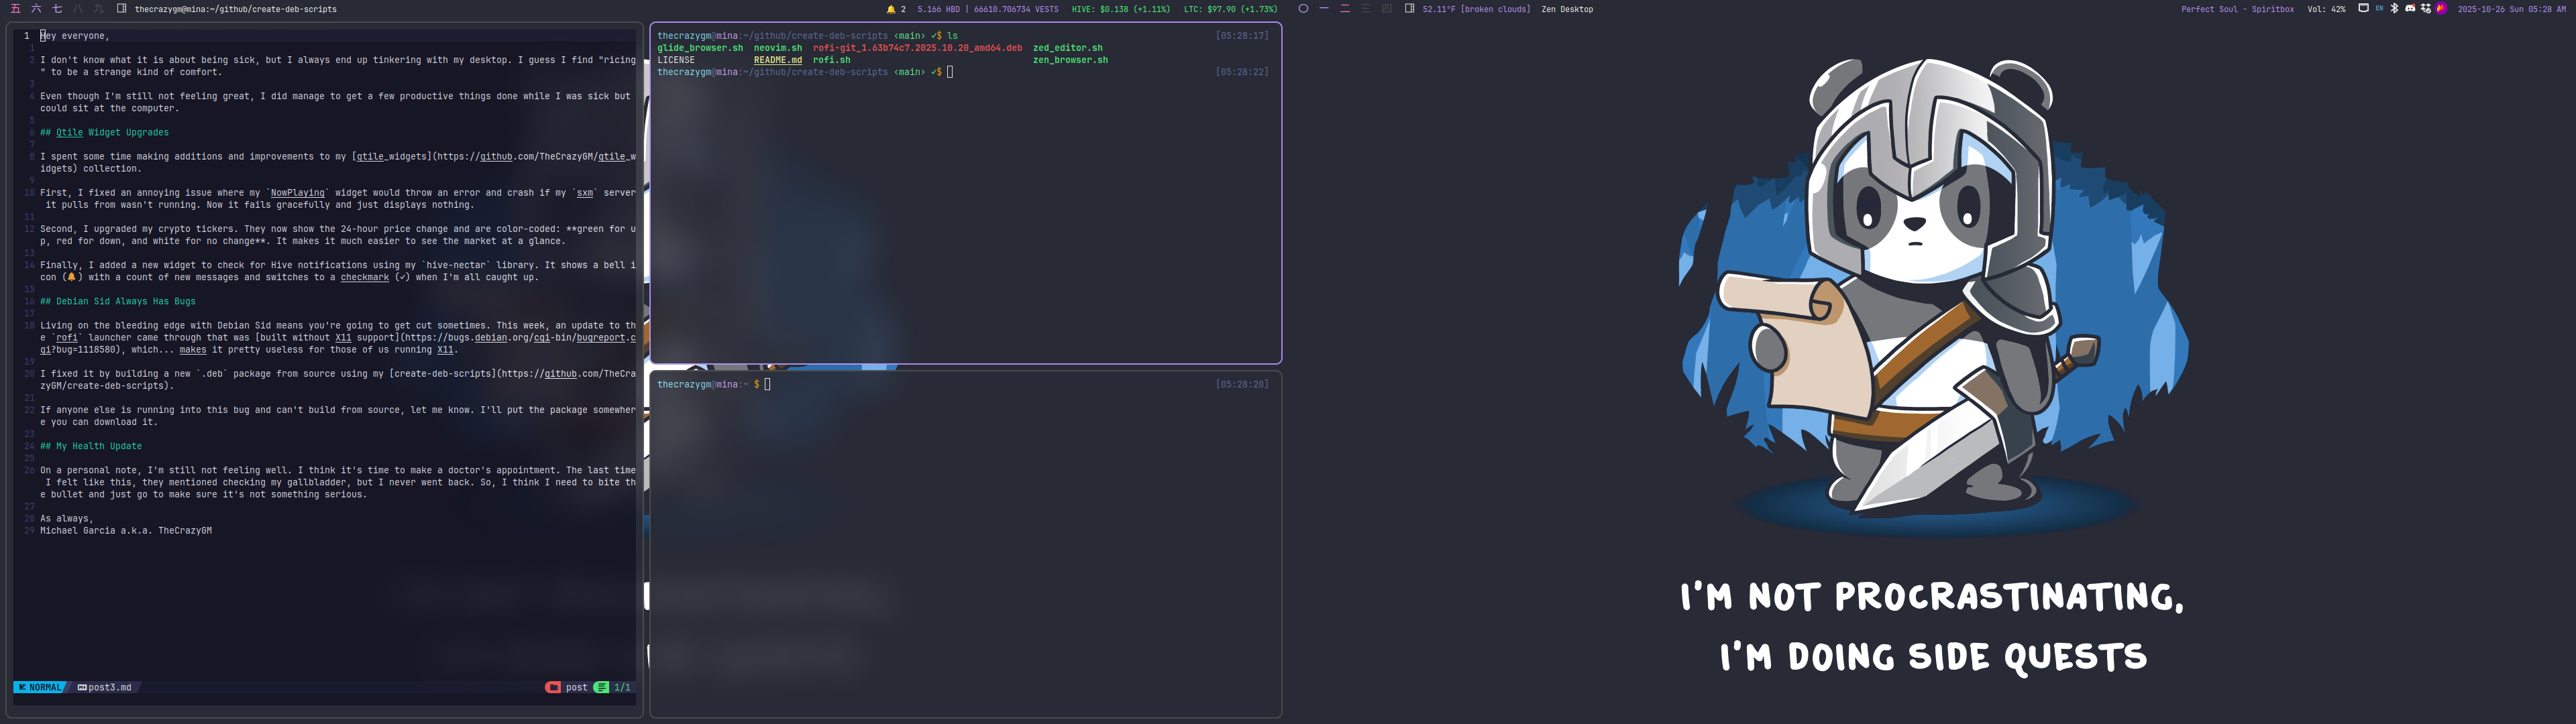Click the keyboard tray icon
The height and width of the screenshot is (724, 2576).
coord(2364,8)
